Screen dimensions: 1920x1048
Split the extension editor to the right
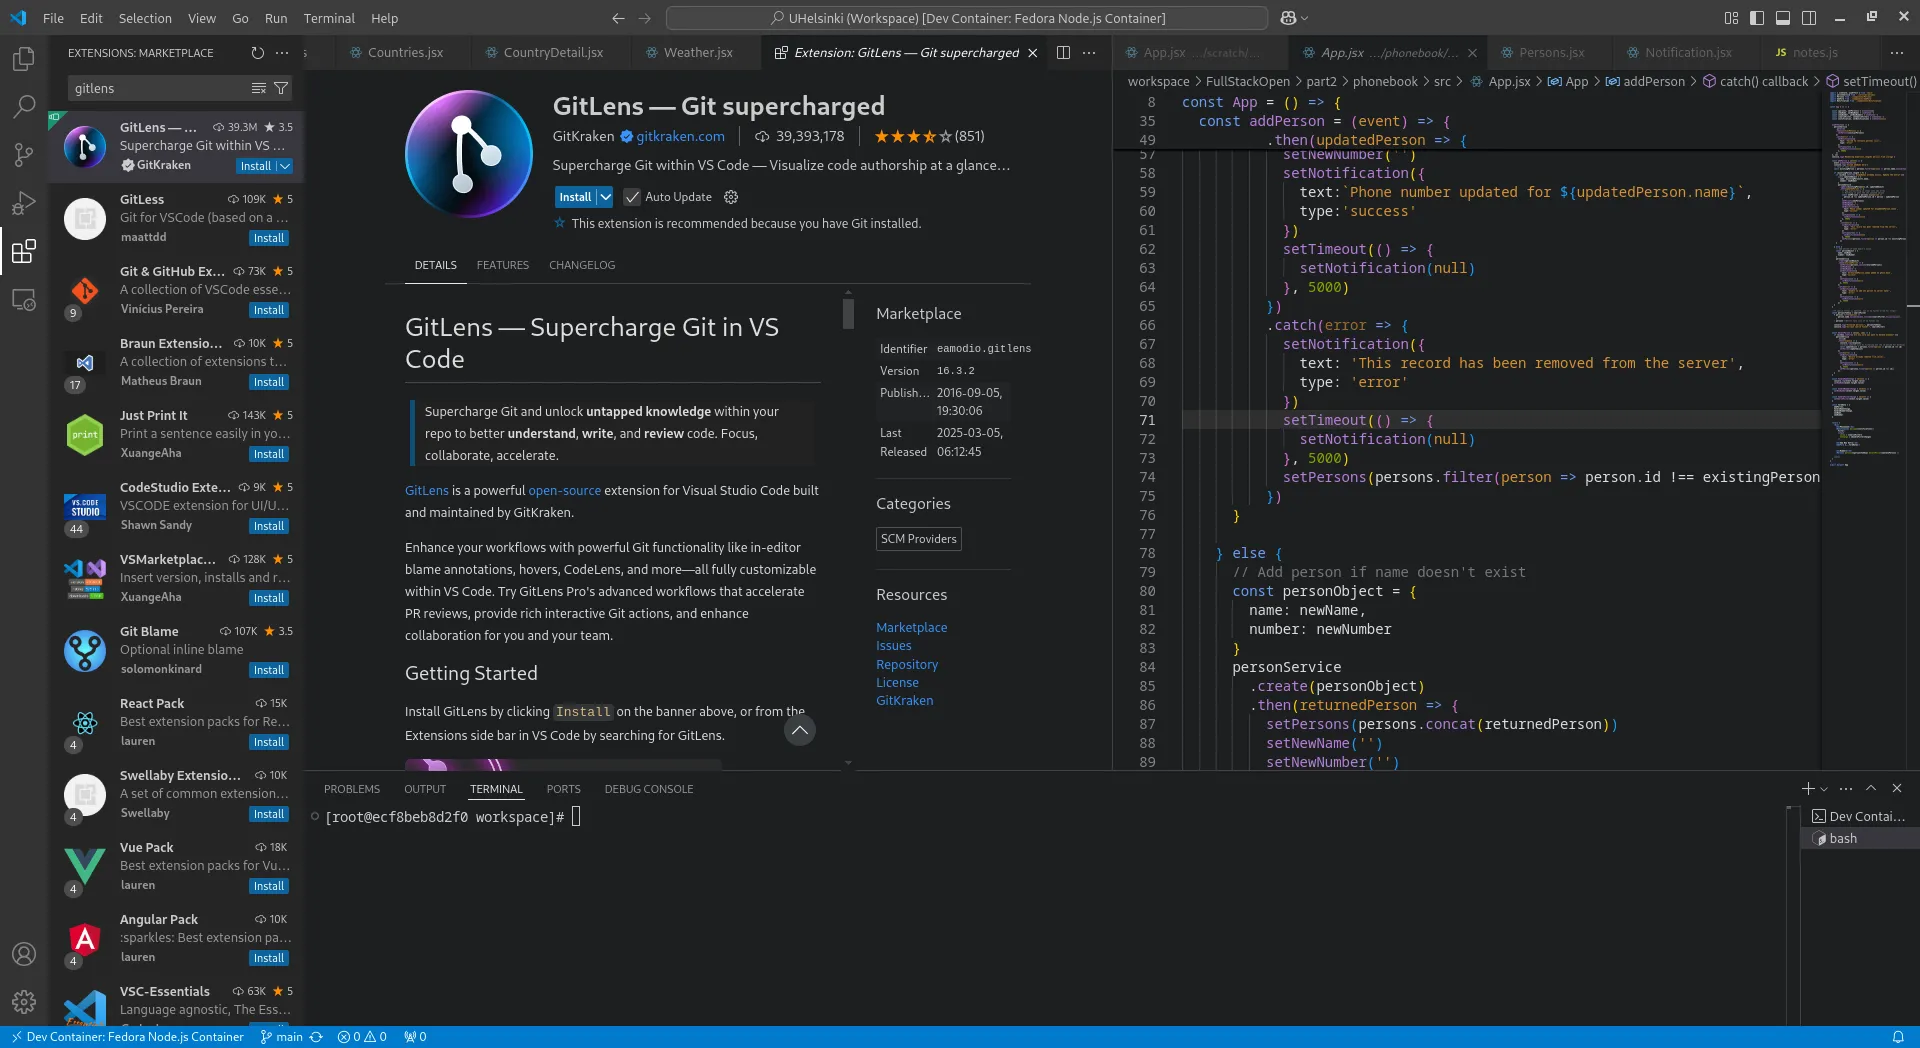(1063, 53)
